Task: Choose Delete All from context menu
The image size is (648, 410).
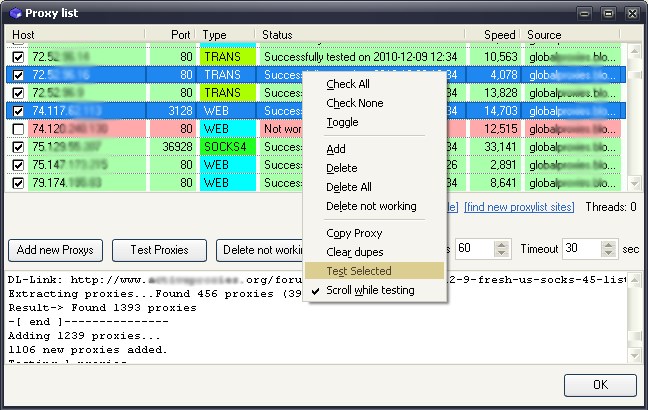Action: pyautogui.click(x=374, y=187)
